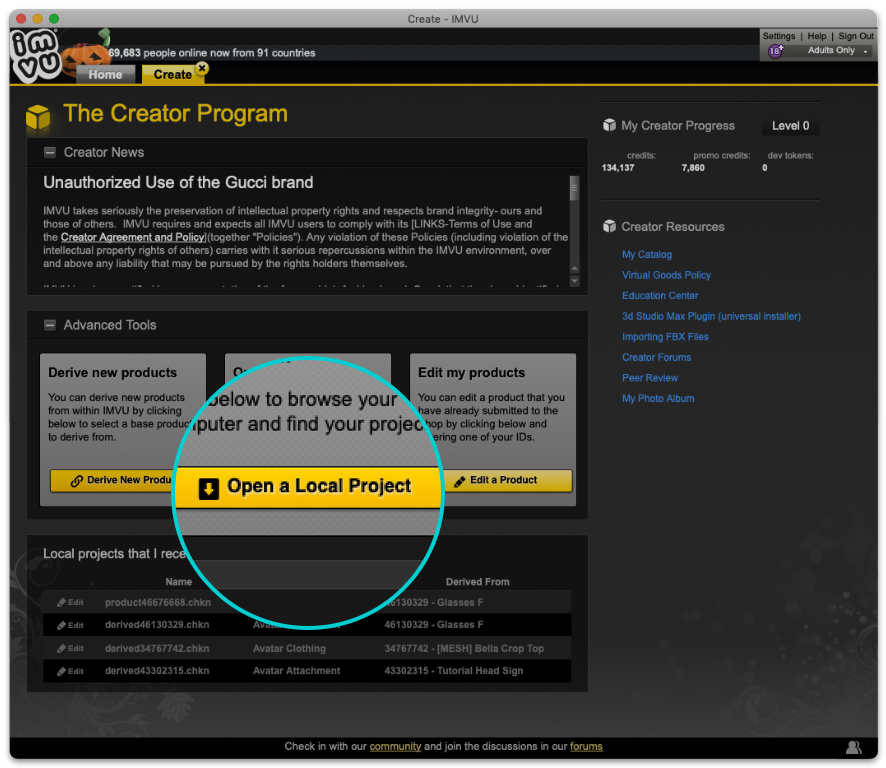The height and width of the screenshot is (768, 886).
Task: Open Creator Forums link
Action: tap(657, 357)
